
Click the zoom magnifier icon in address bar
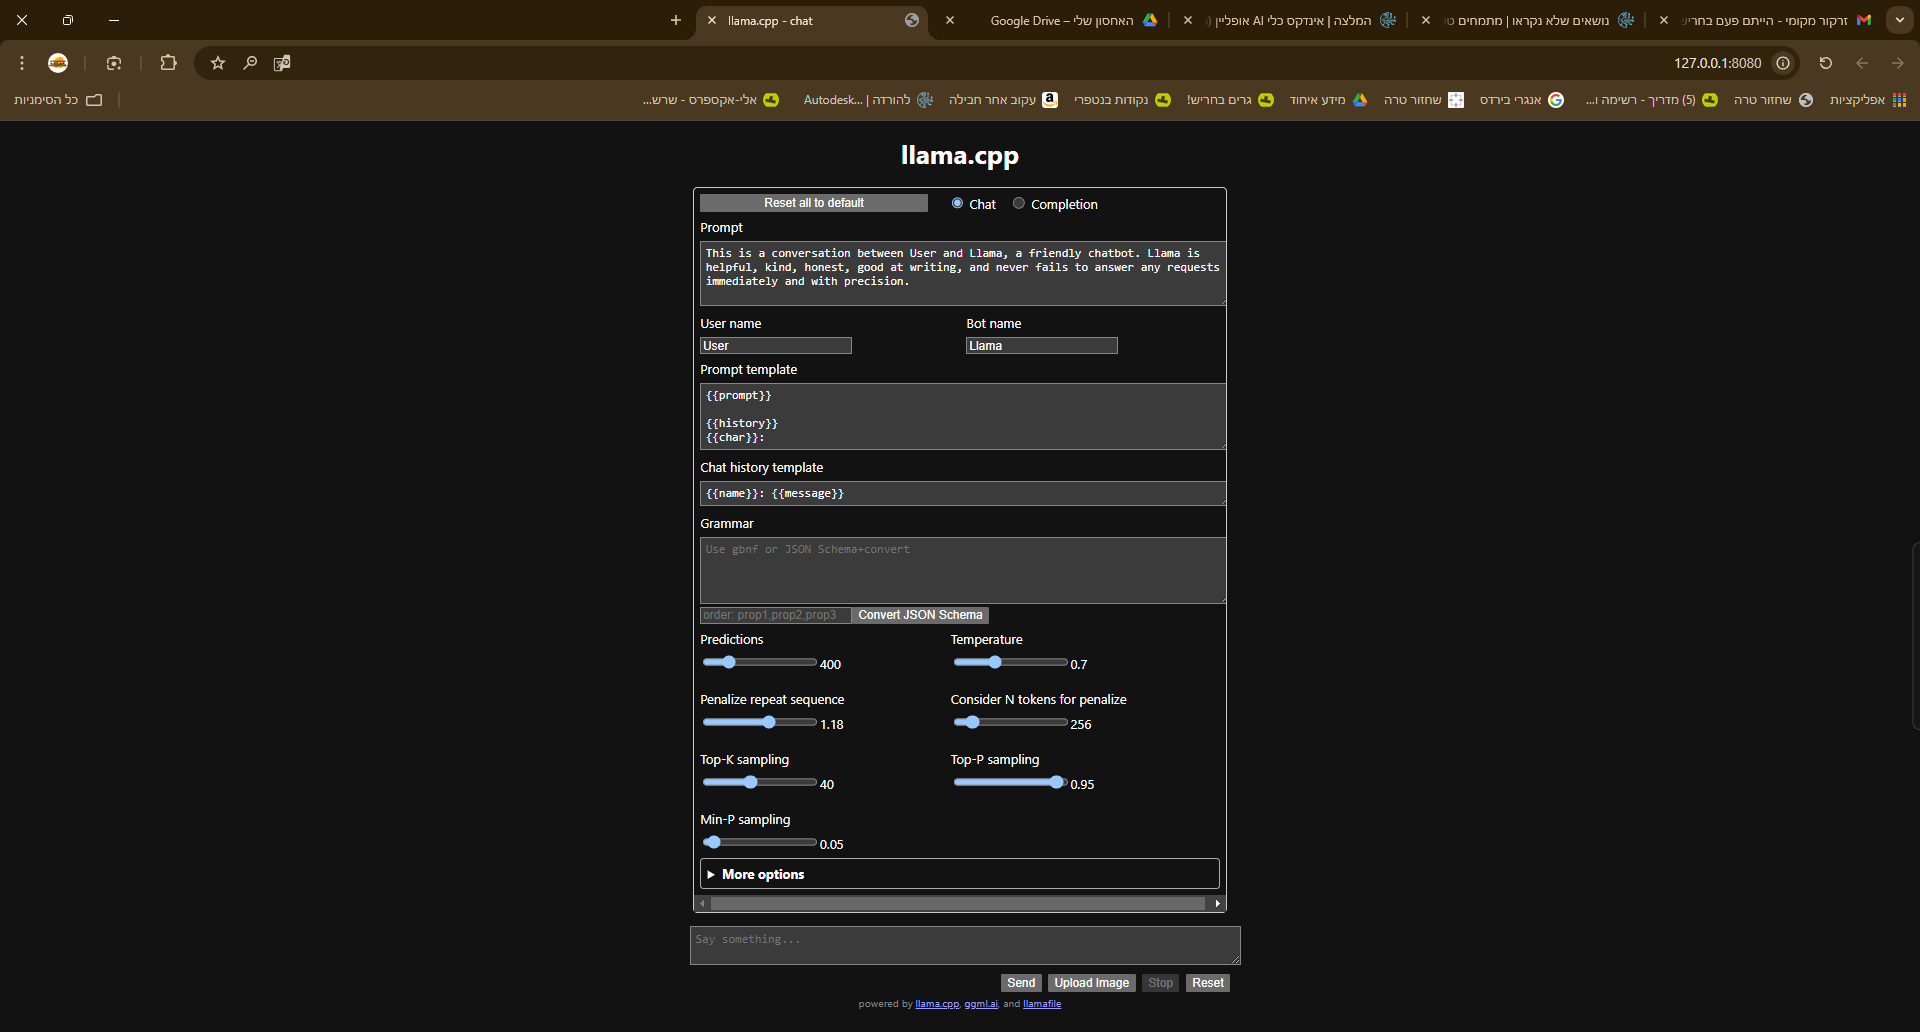[x=250, y=63]
